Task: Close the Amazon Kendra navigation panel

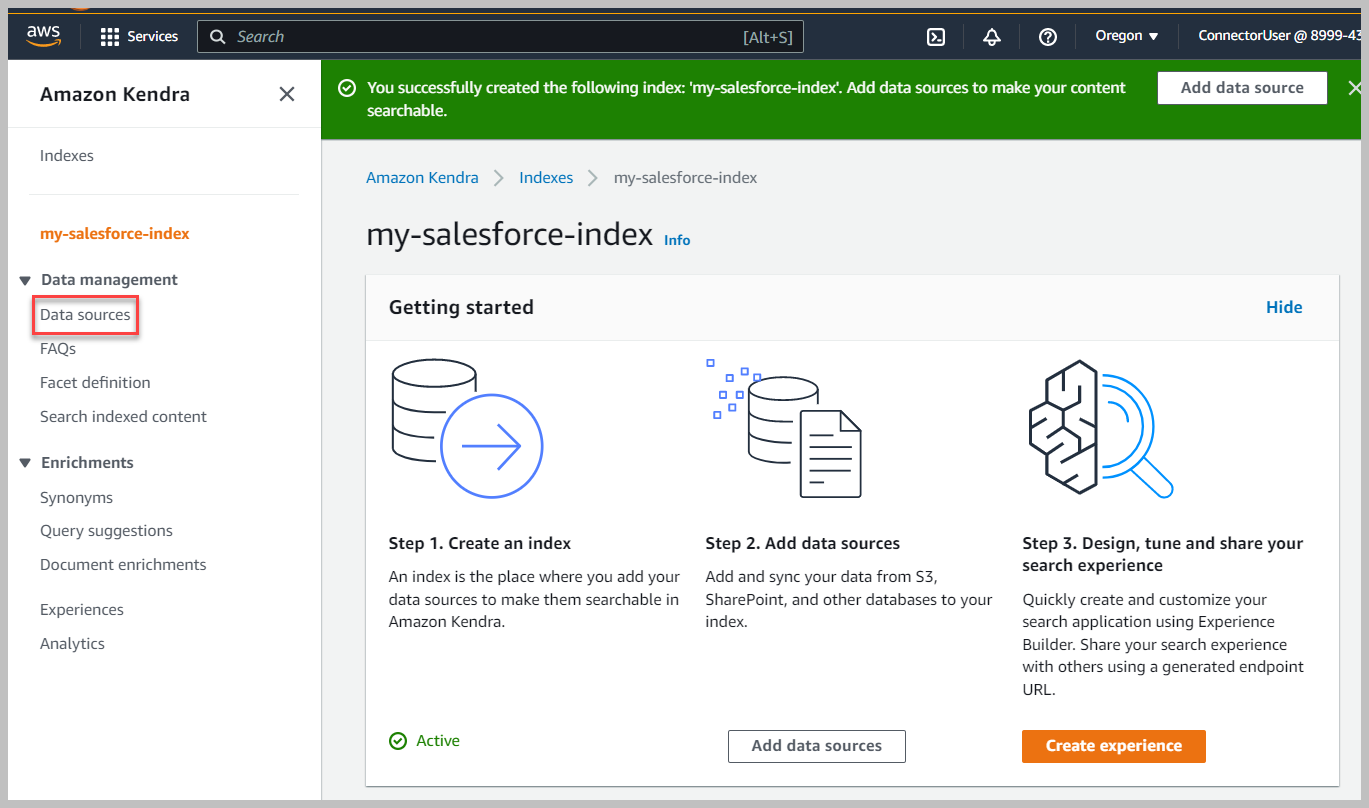Action: click(287, 94)
